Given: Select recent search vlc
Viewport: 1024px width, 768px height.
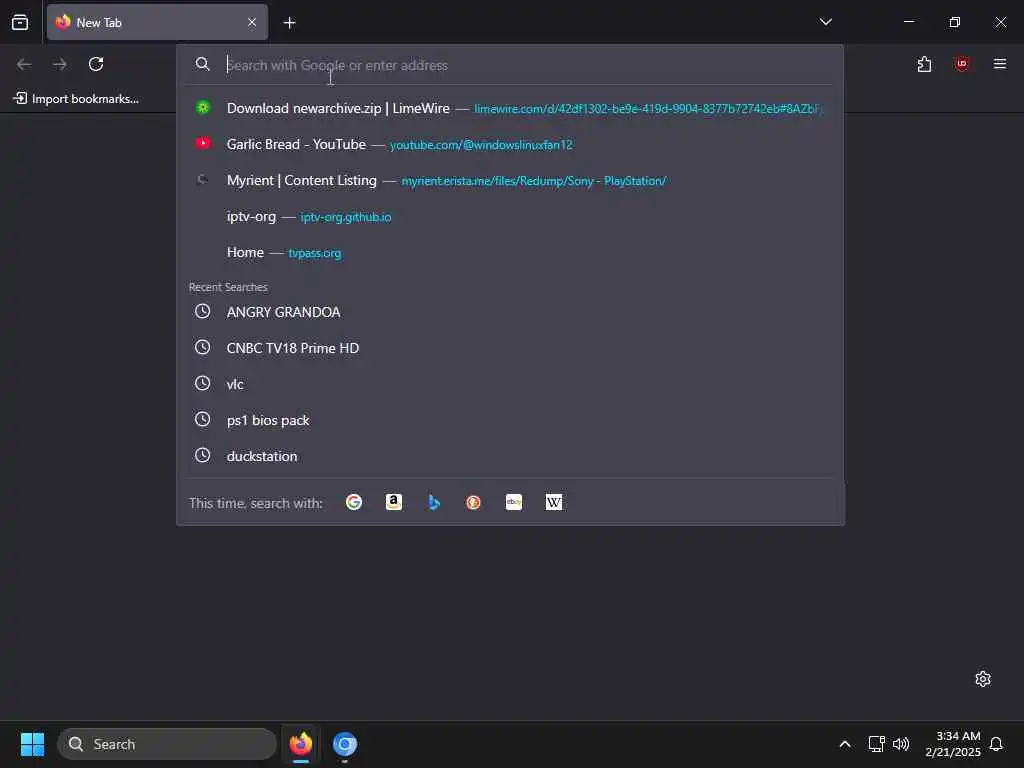Looking at the screenshot, I should pos(510,384).
